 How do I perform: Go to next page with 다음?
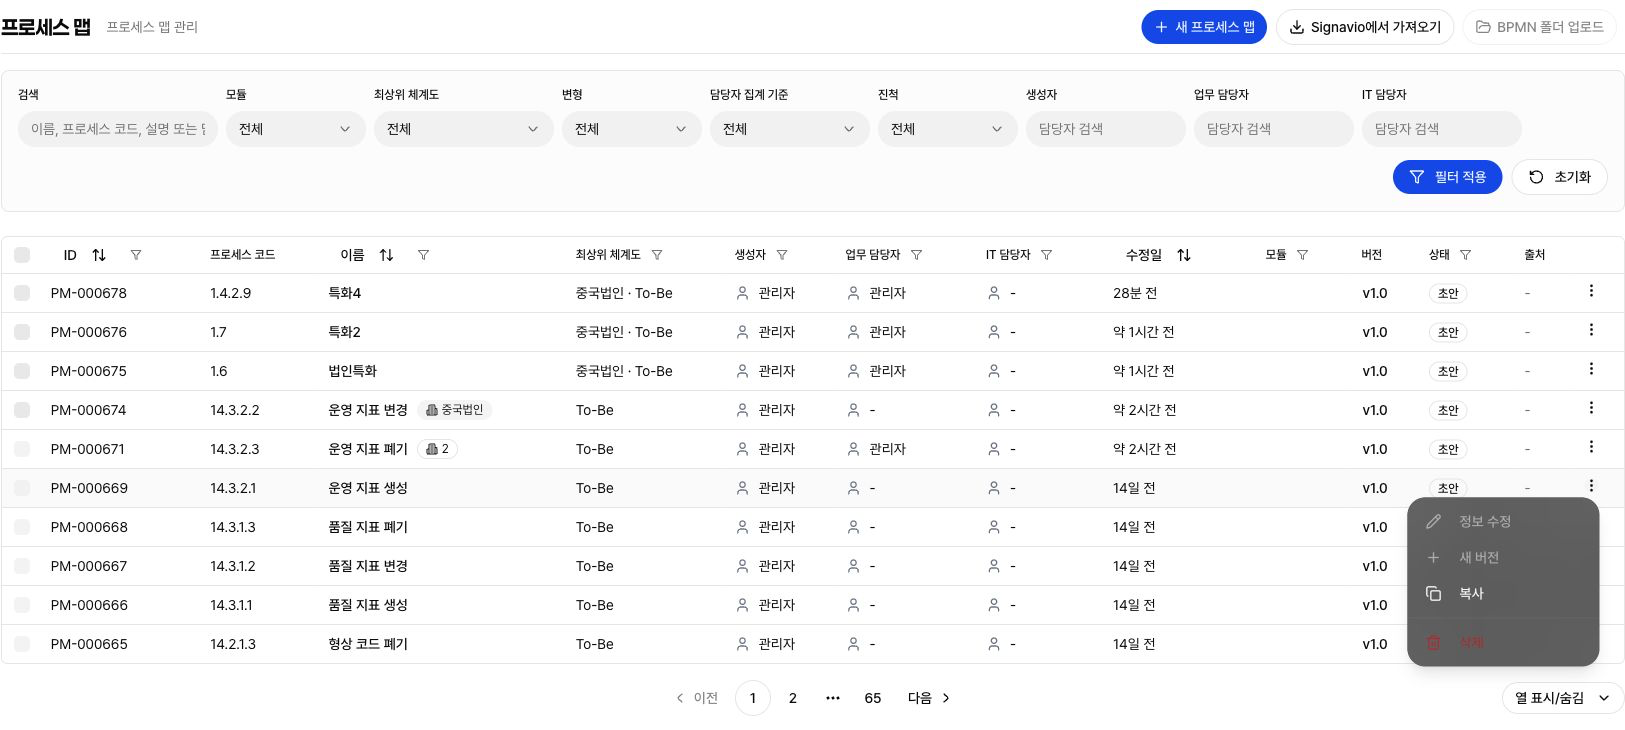929,698
